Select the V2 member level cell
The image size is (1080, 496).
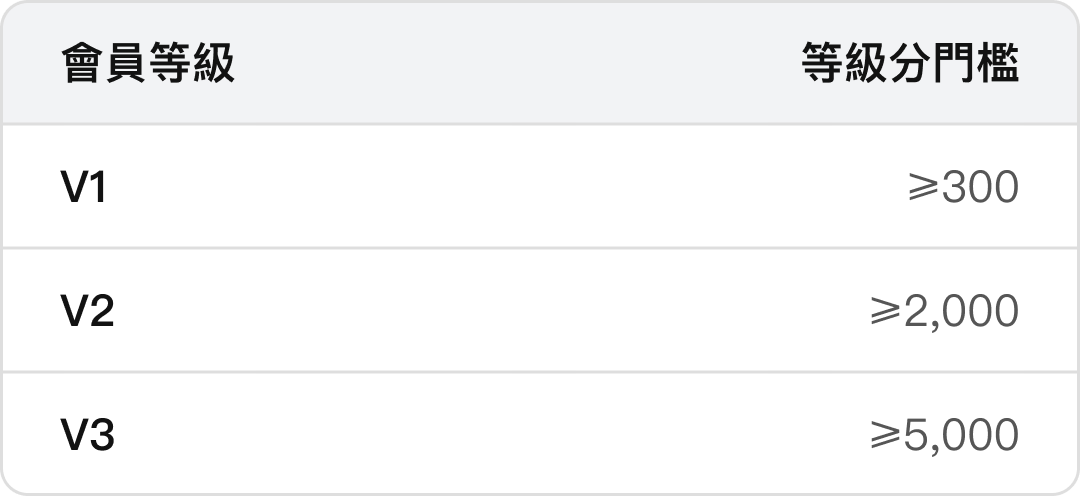87,312
